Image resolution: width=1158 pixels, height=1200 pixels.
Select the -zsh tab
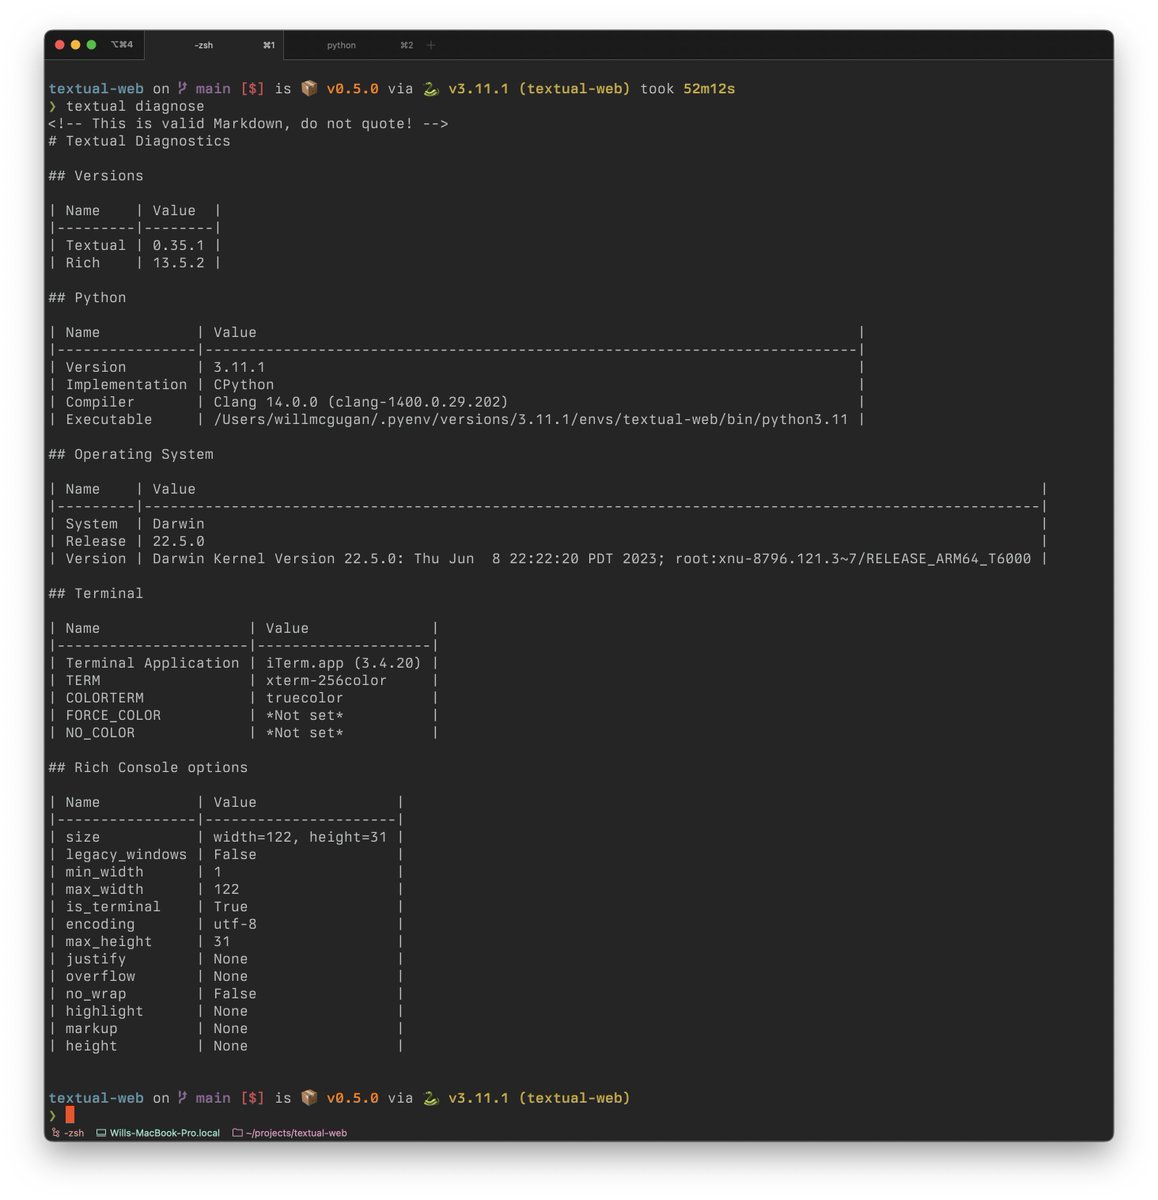click(204, 44)
